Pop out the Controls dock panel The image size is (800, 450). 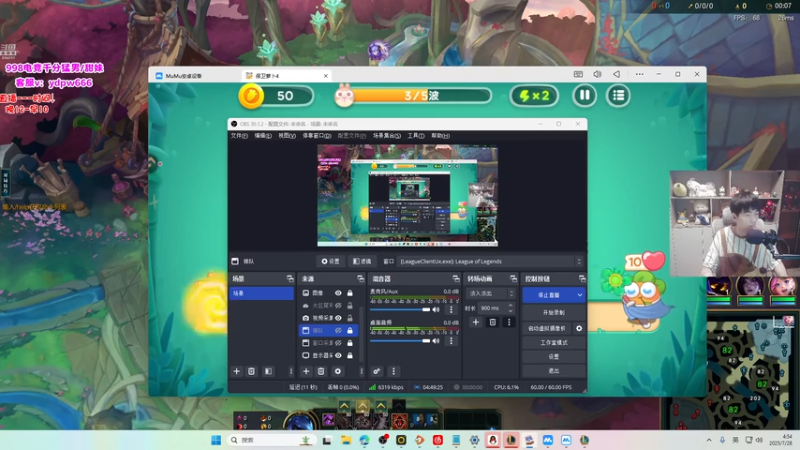[582, 279]
